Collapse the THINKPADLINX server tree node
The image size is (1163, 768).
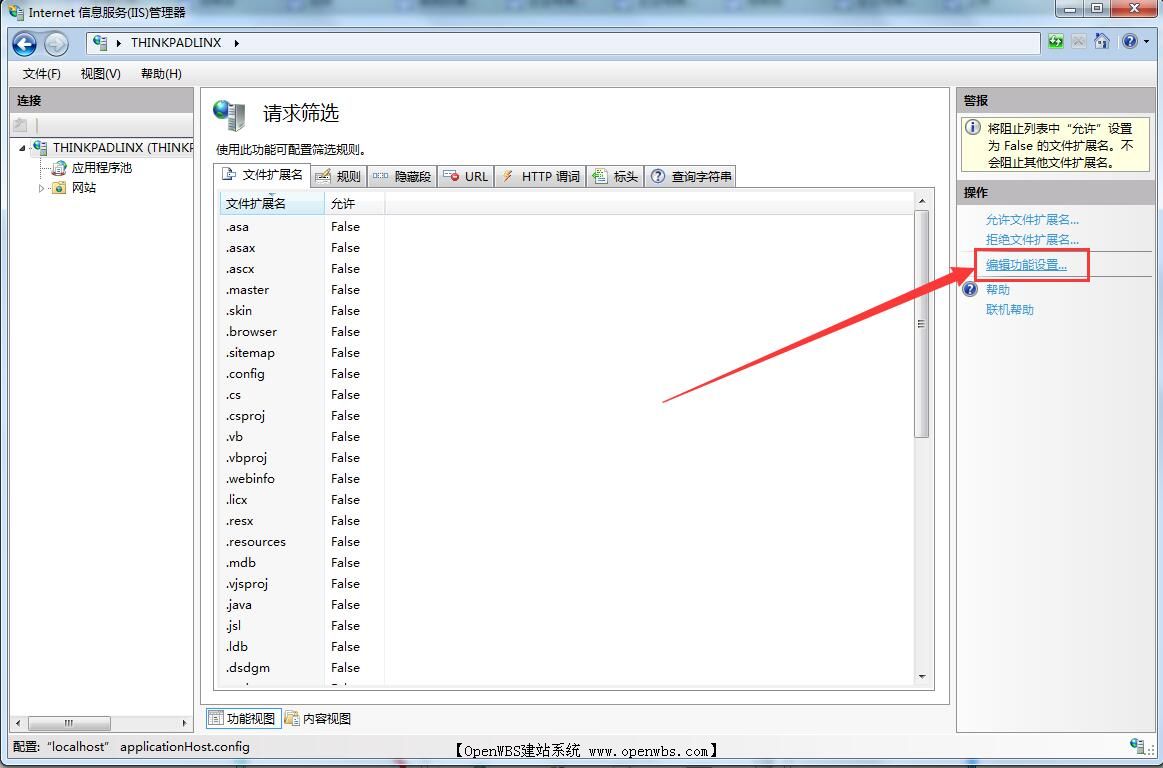point(23,148)
